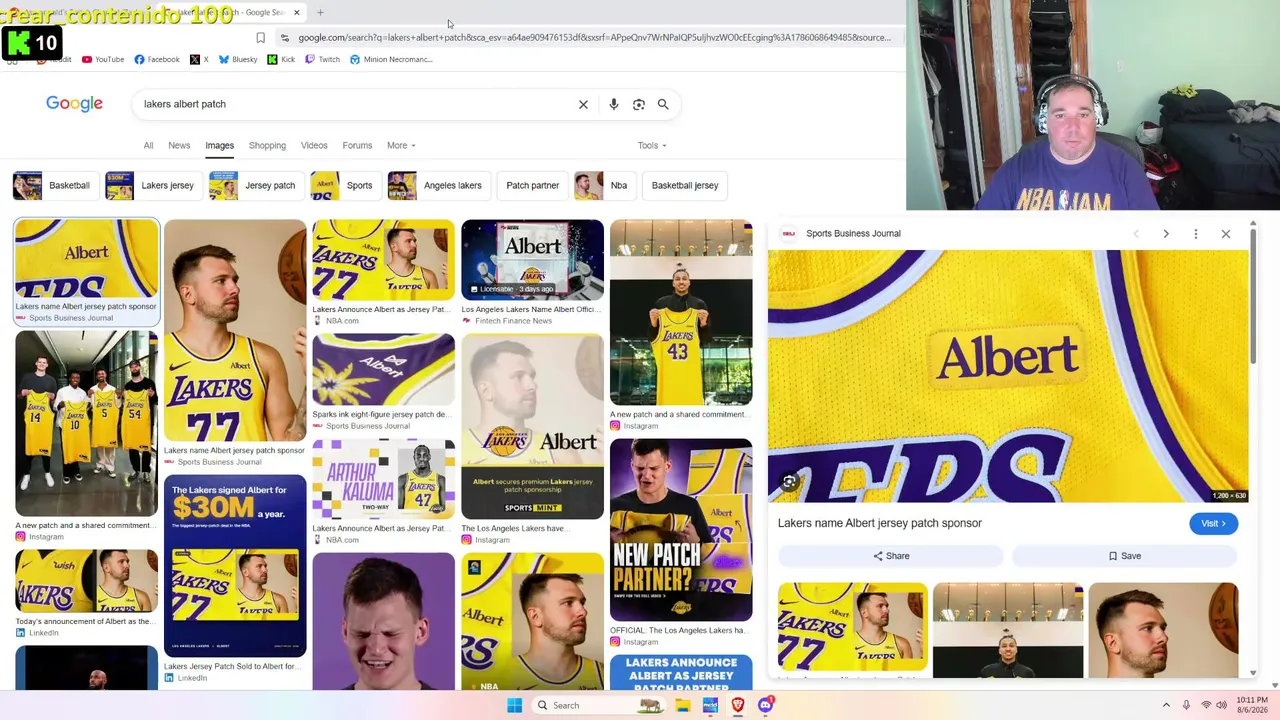Filter images by the Basketball jersey chip
The width and height of the screenshot is (1280, 720).
pyautogui.click(x=685, y=185)
